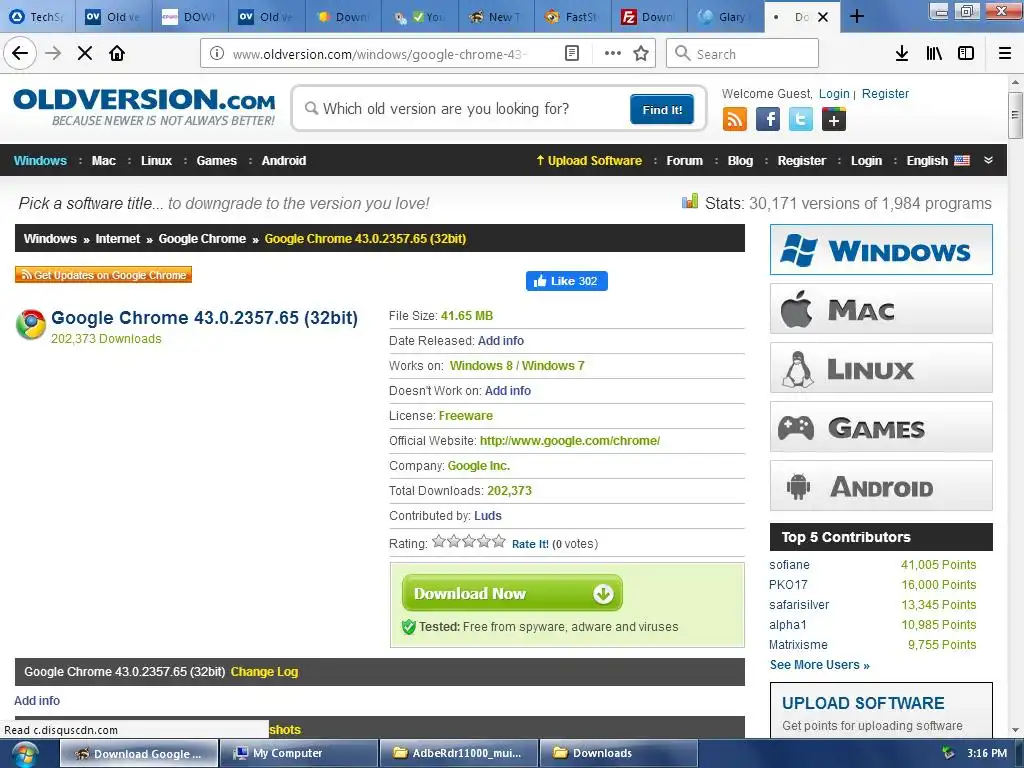The image size is (1024, 768).
Task: Click Get Updates on Google Chrome
Action: pos(103,275)
